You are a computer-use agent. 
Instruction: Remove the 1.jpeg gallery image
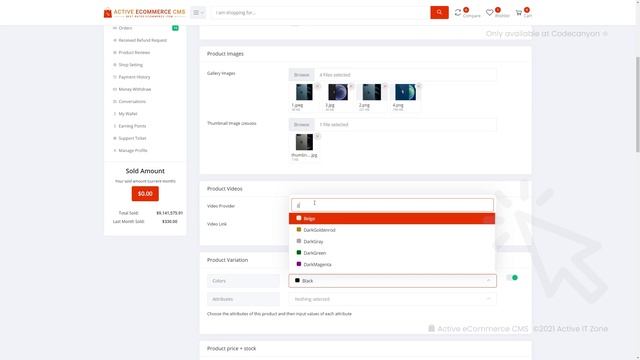tap(318, 86)
